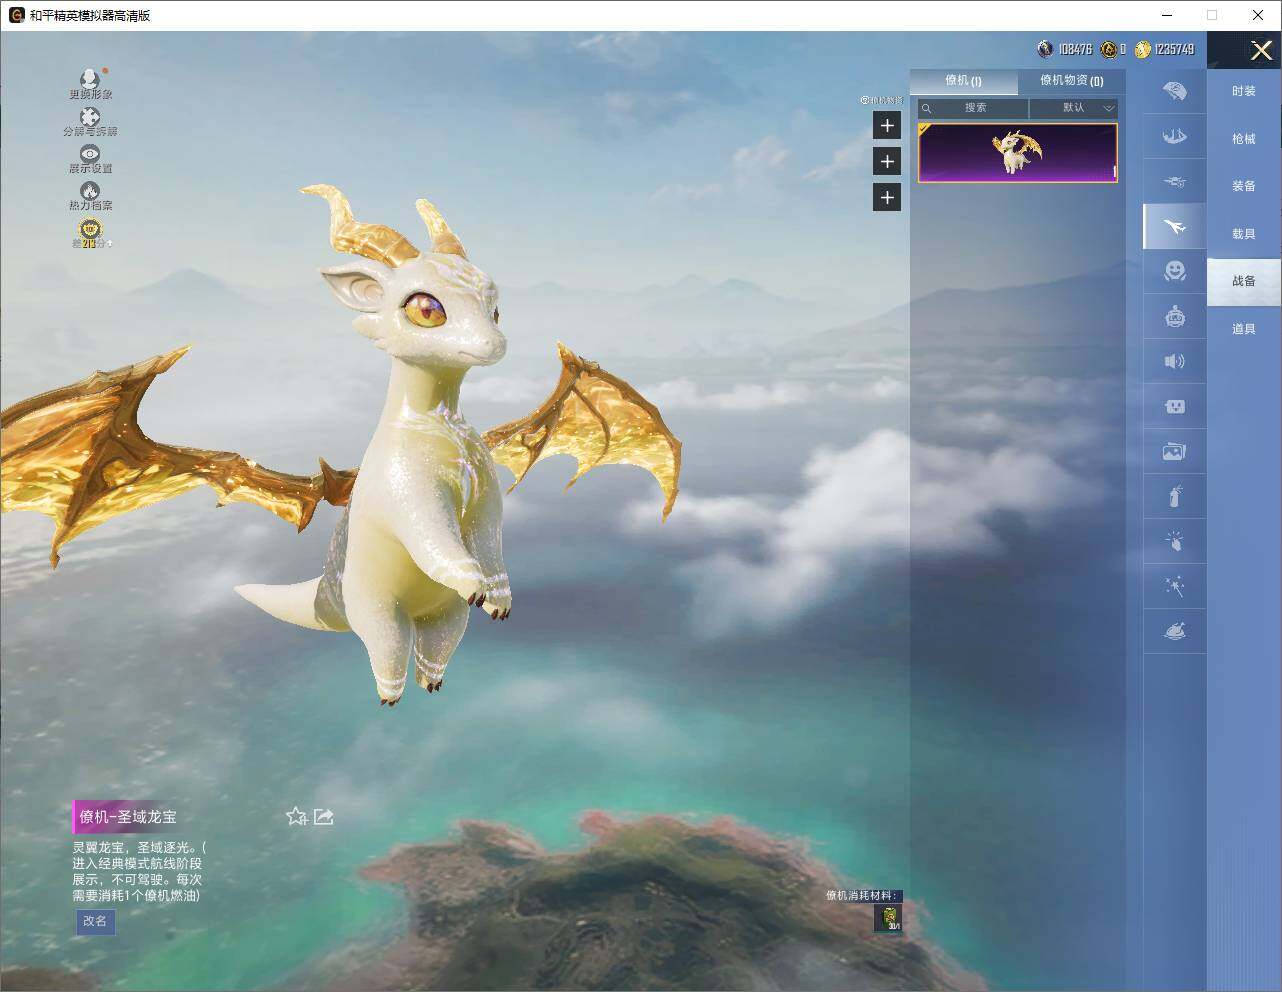Select the spray can category icon

pos(1175,496)
